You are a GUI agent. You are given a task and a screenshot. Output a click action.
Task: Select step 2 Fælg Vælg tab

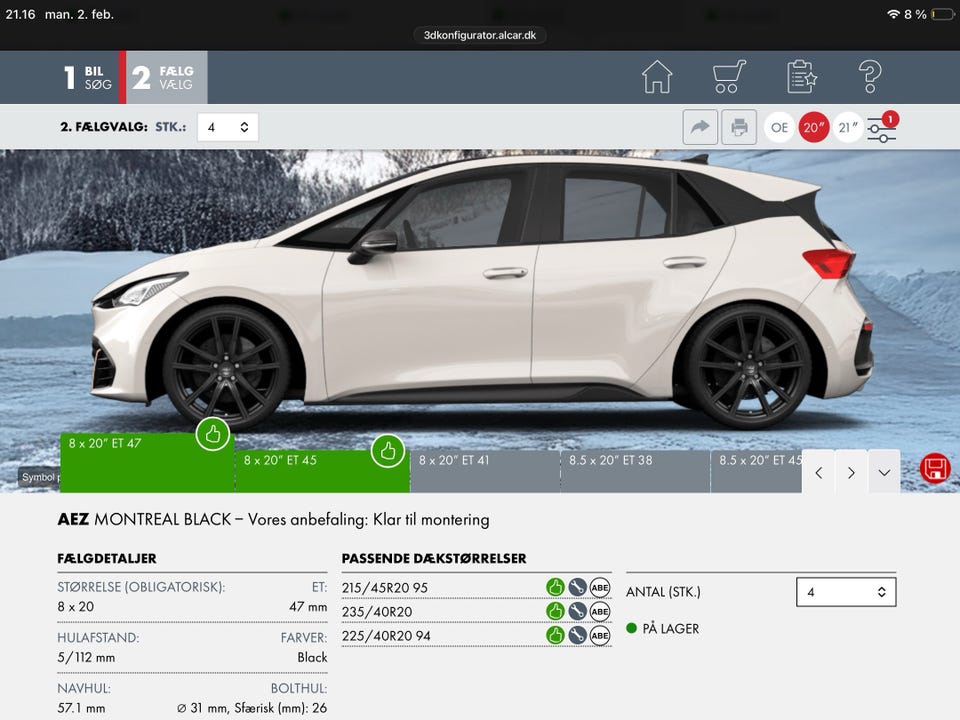tap(165, 78)
